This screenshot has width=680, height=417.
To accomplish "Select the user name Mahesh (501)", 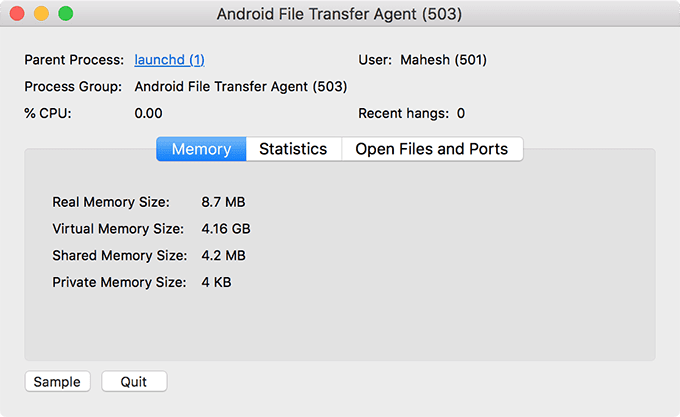I will click(443, 60).
